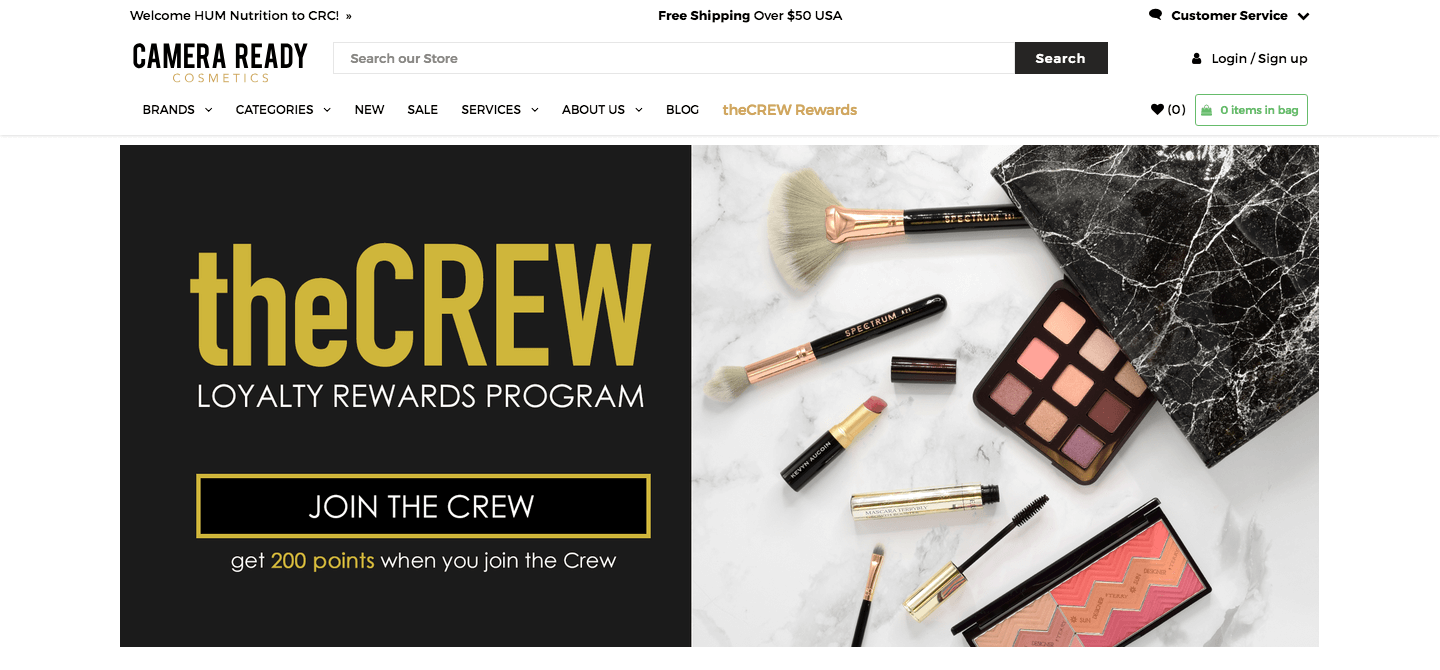The image size is (1440, 670).
Task: Click the makeup products banner image
Action: [x=1005, y=396]
